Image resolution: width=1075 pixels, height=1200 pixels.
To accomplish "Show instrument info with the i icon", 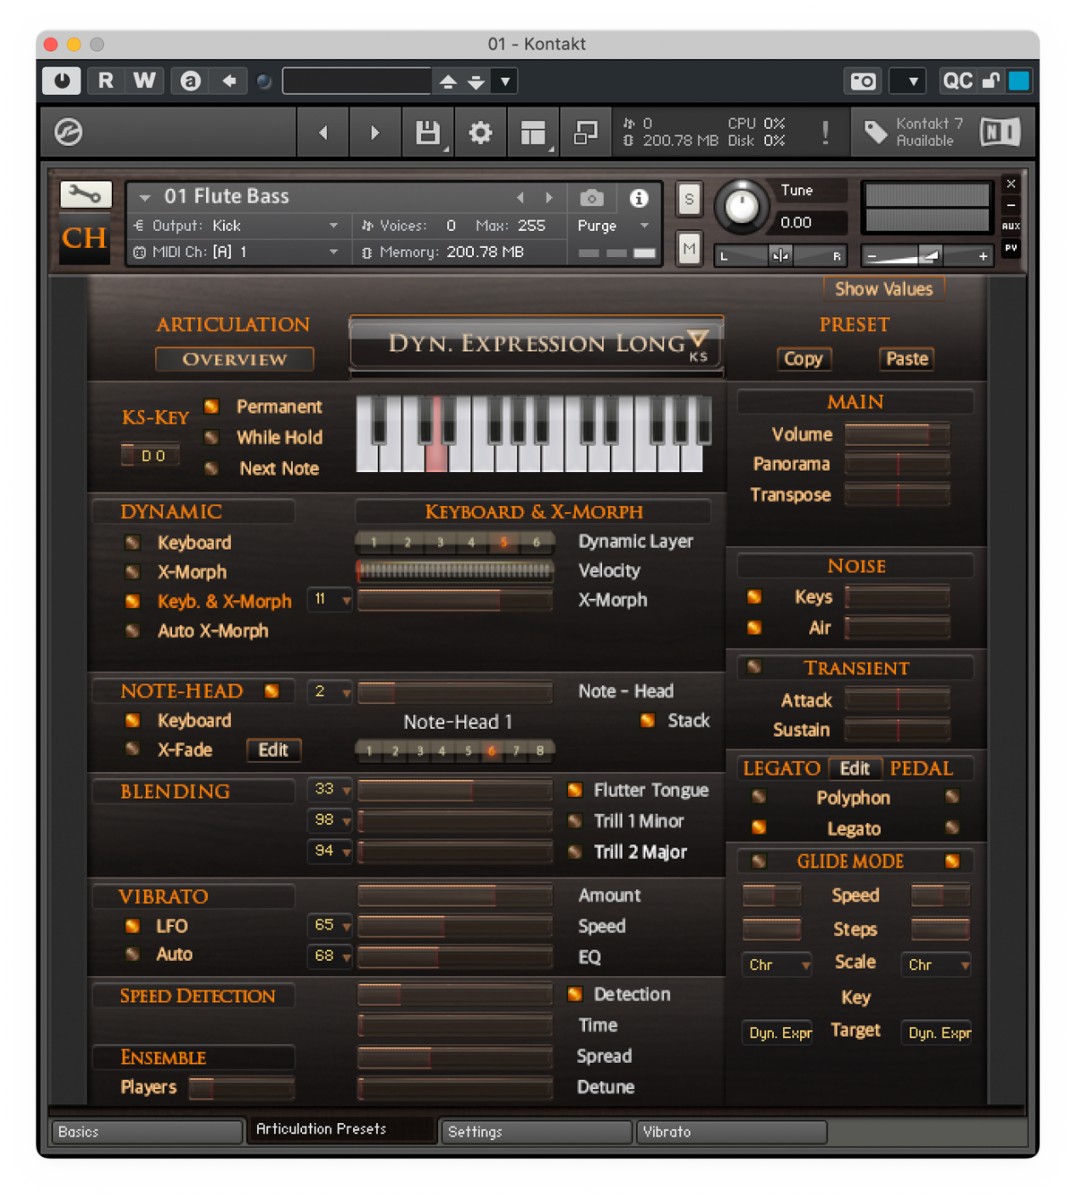I will [x=638, y=198].
